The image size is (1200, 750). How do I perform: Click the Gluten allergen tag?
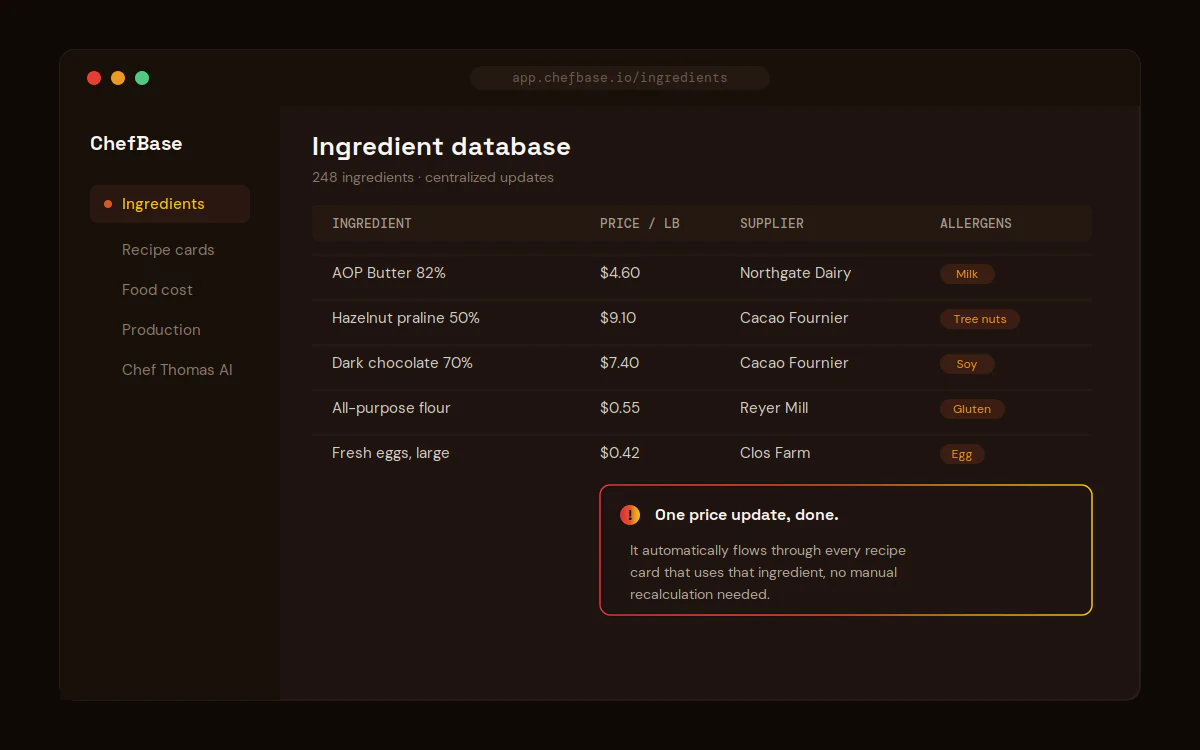tap(972, 409)
